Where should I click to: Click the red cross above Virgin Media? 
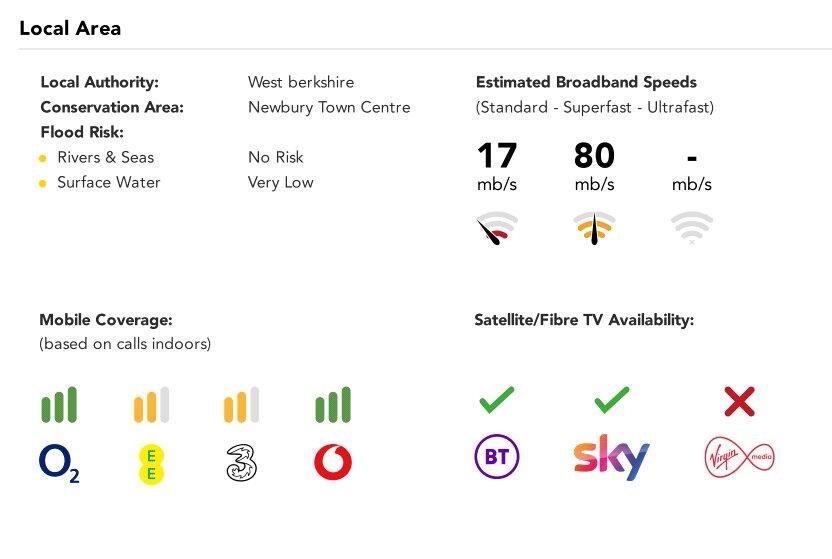739,402
